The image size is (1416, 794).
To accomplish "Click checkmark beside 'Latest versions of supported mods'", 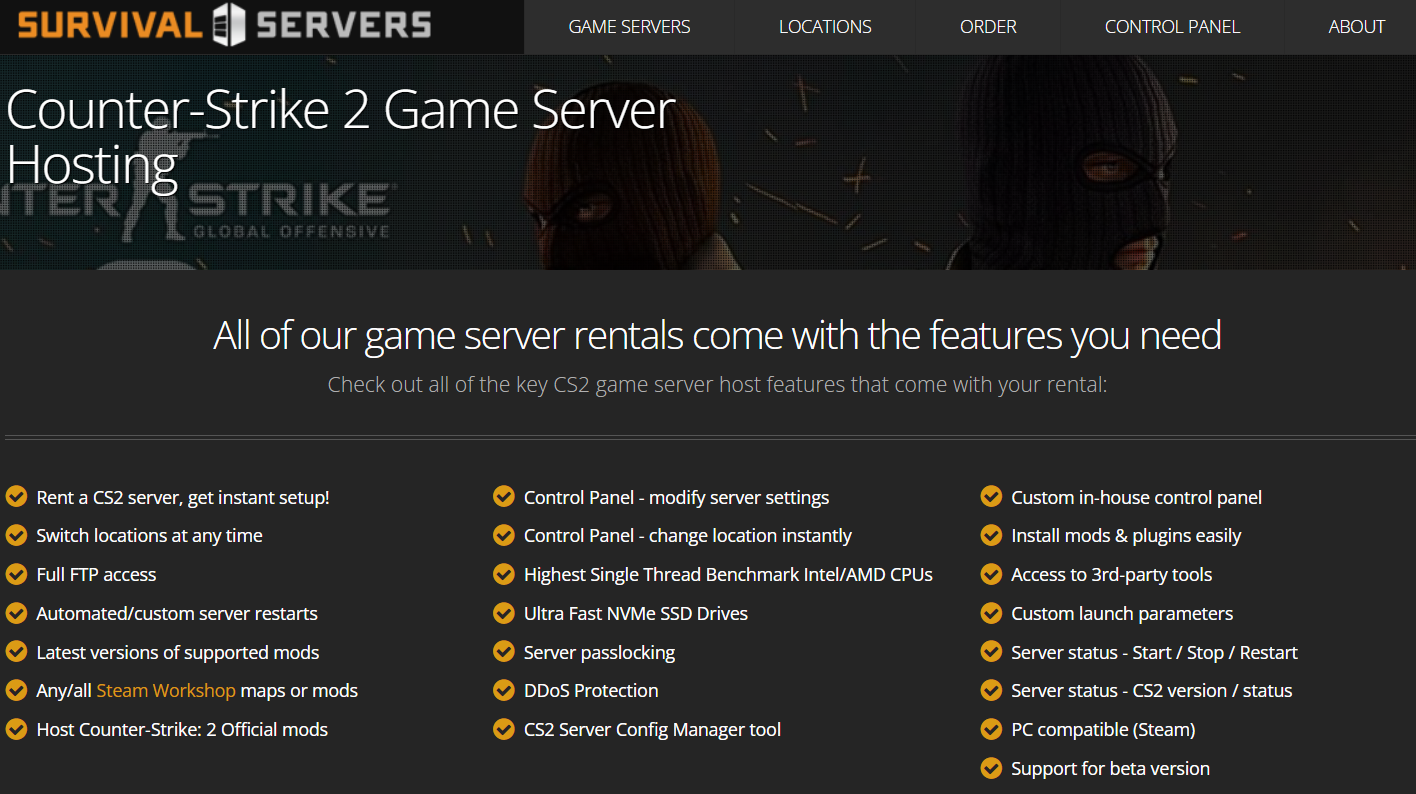I will pos(16,652).
